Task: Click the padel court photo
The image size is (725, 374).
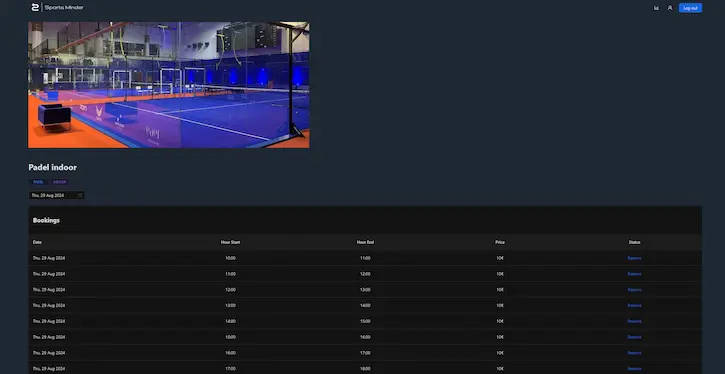Action: tap(169, 85)
